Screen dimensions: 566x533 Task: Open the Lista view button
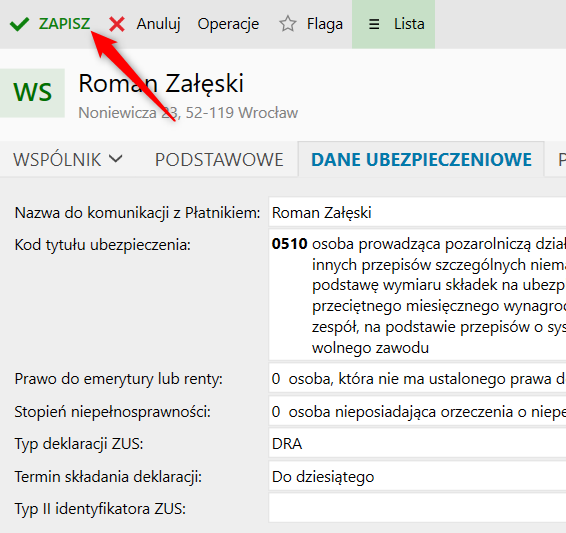coord(393,24)
